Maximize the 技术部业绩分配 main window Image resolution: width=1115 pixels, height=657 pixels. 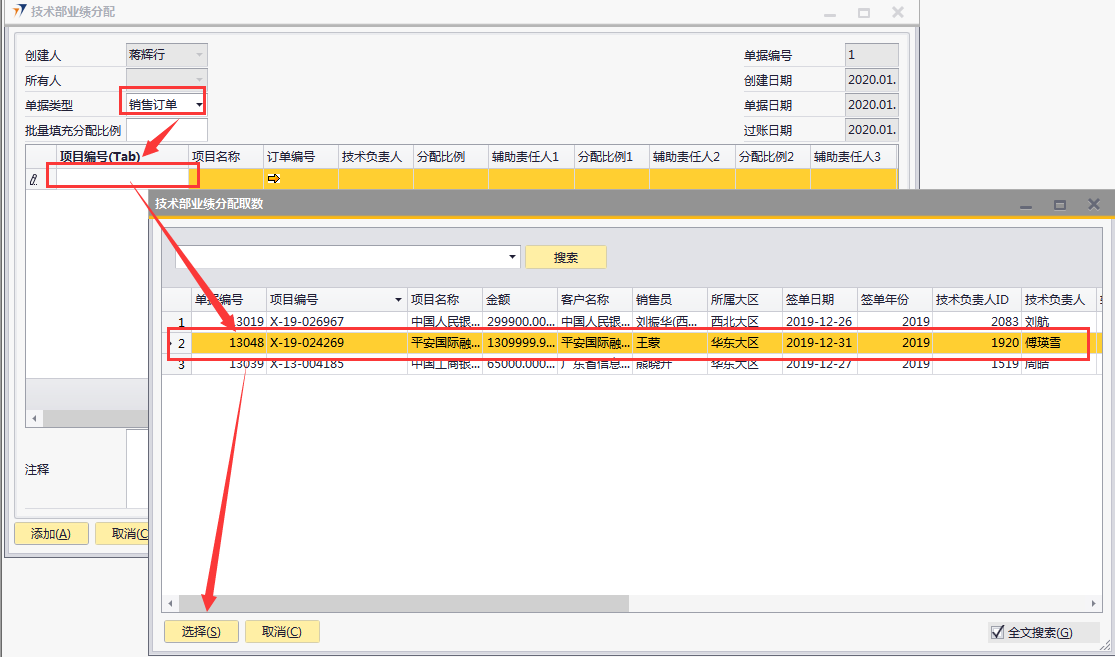tap(863, 13)
